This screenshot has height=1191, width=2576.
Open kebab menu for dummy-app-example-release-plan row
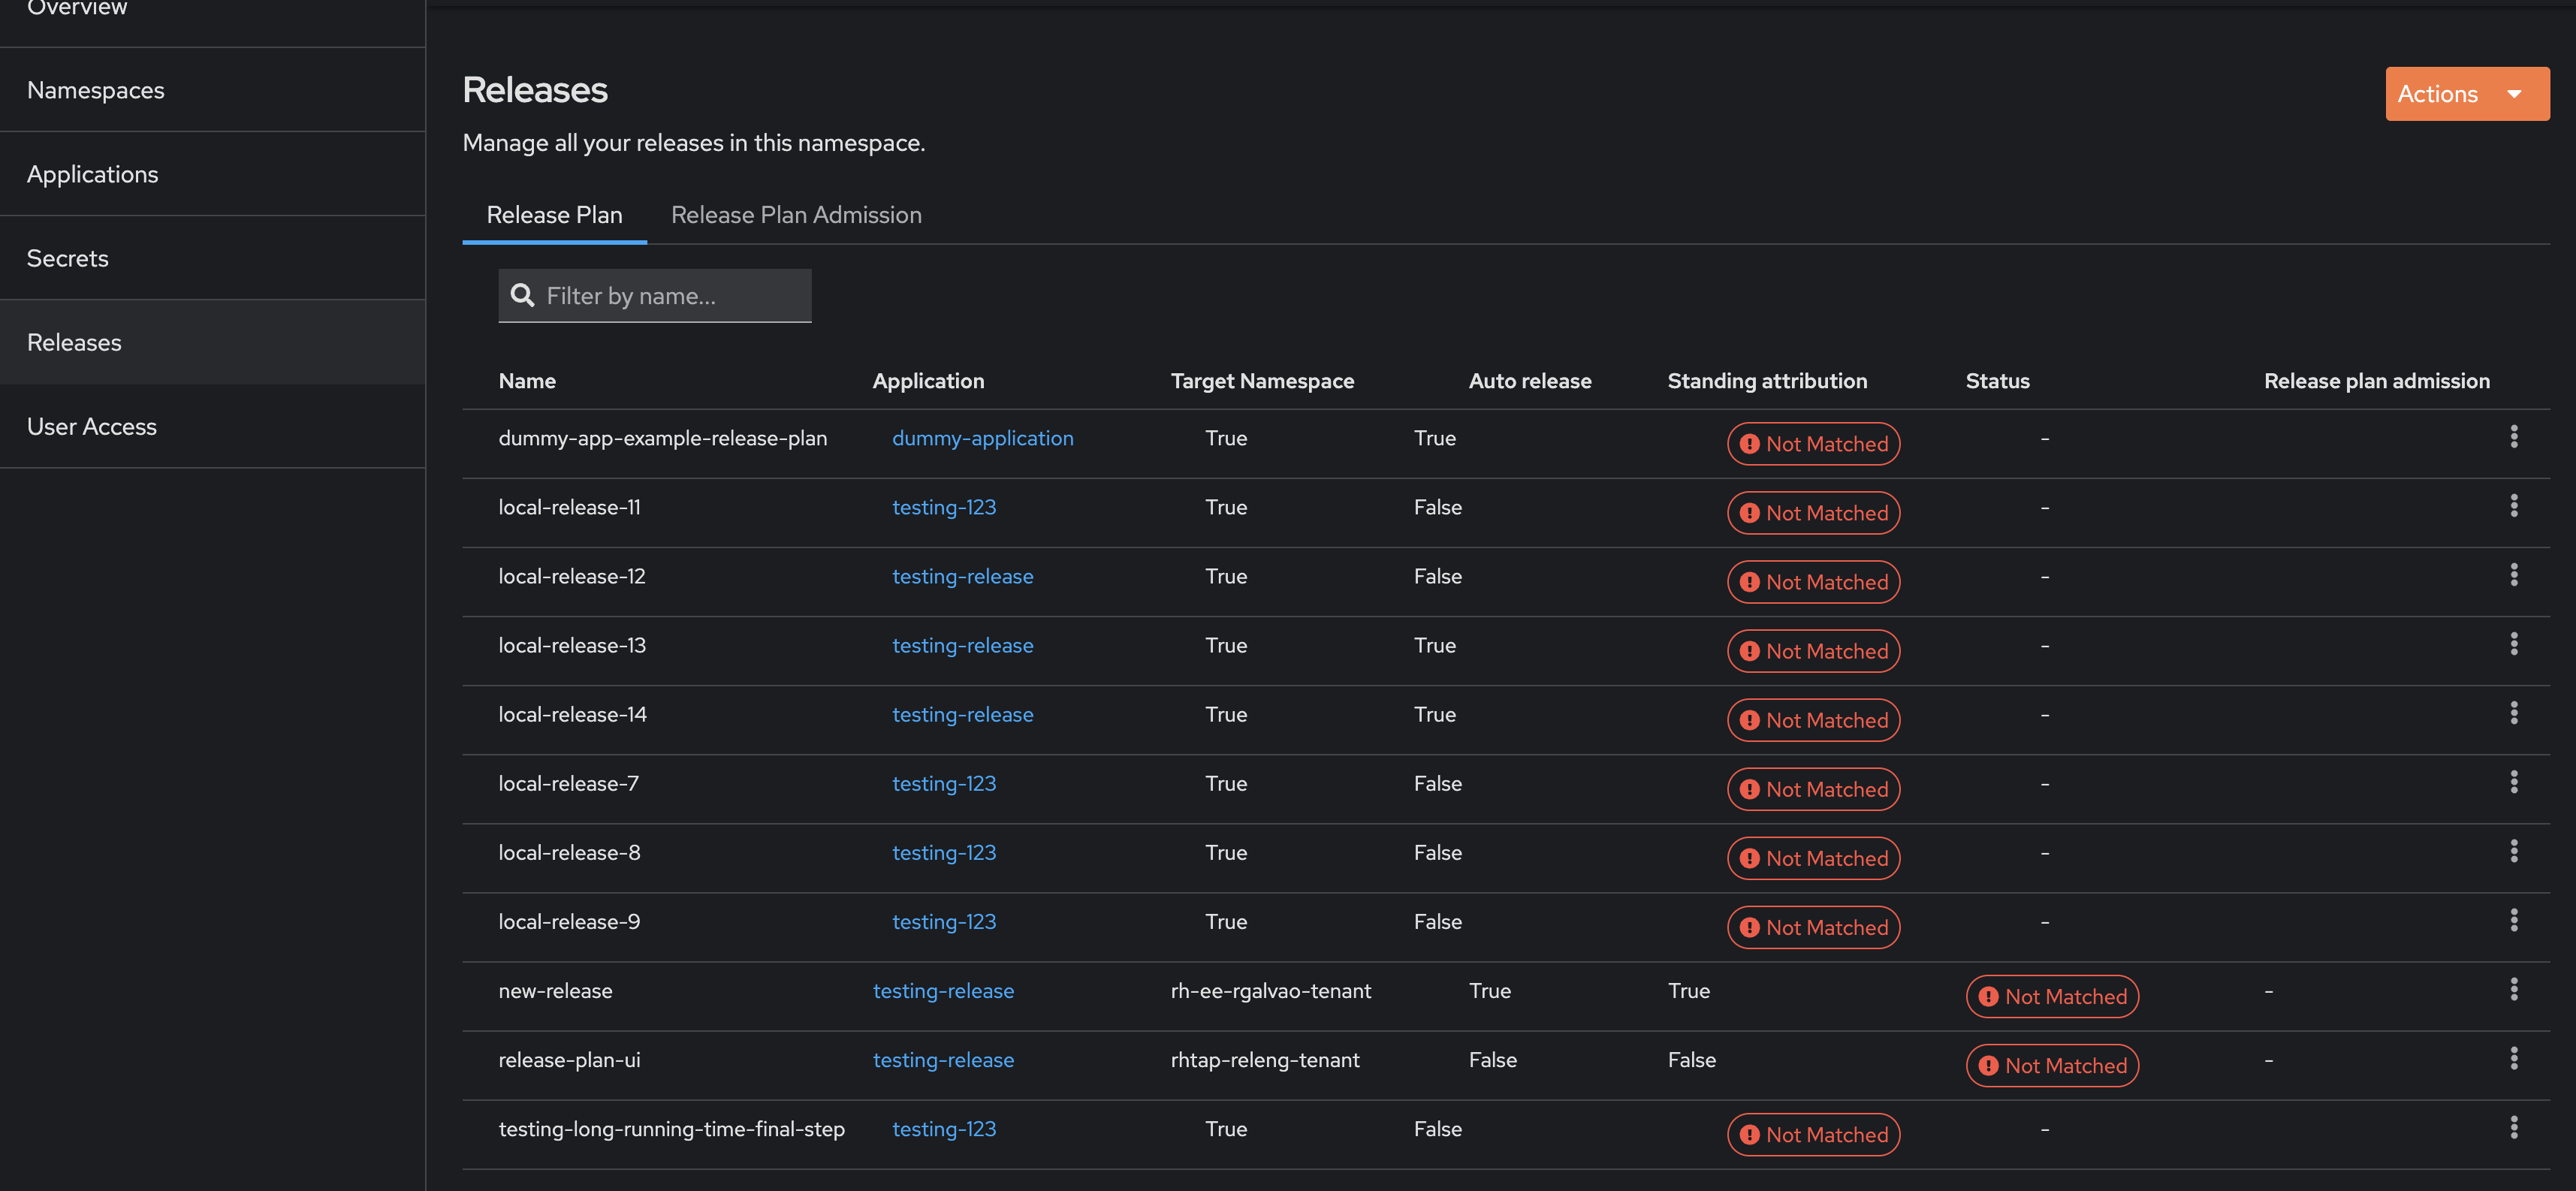(2513, 437)
